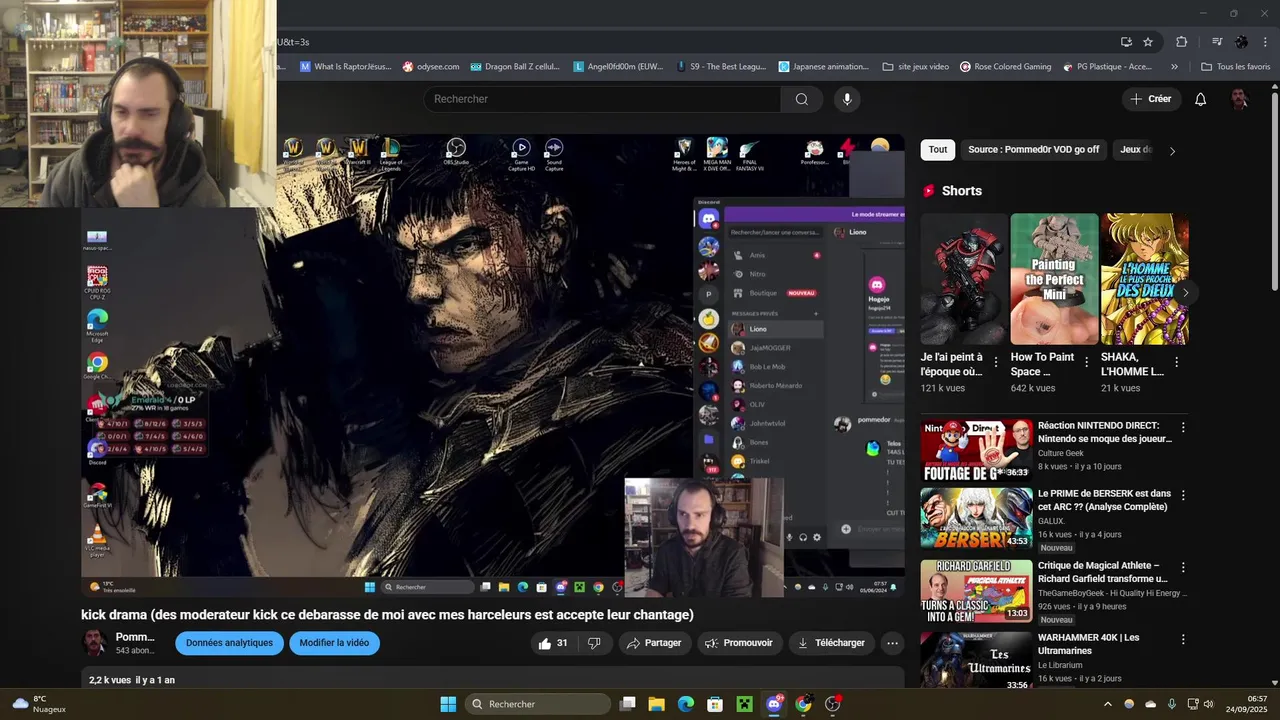Click the Partager button
The width and height of the screenshot is (1280, 720).
click(654, 643)
